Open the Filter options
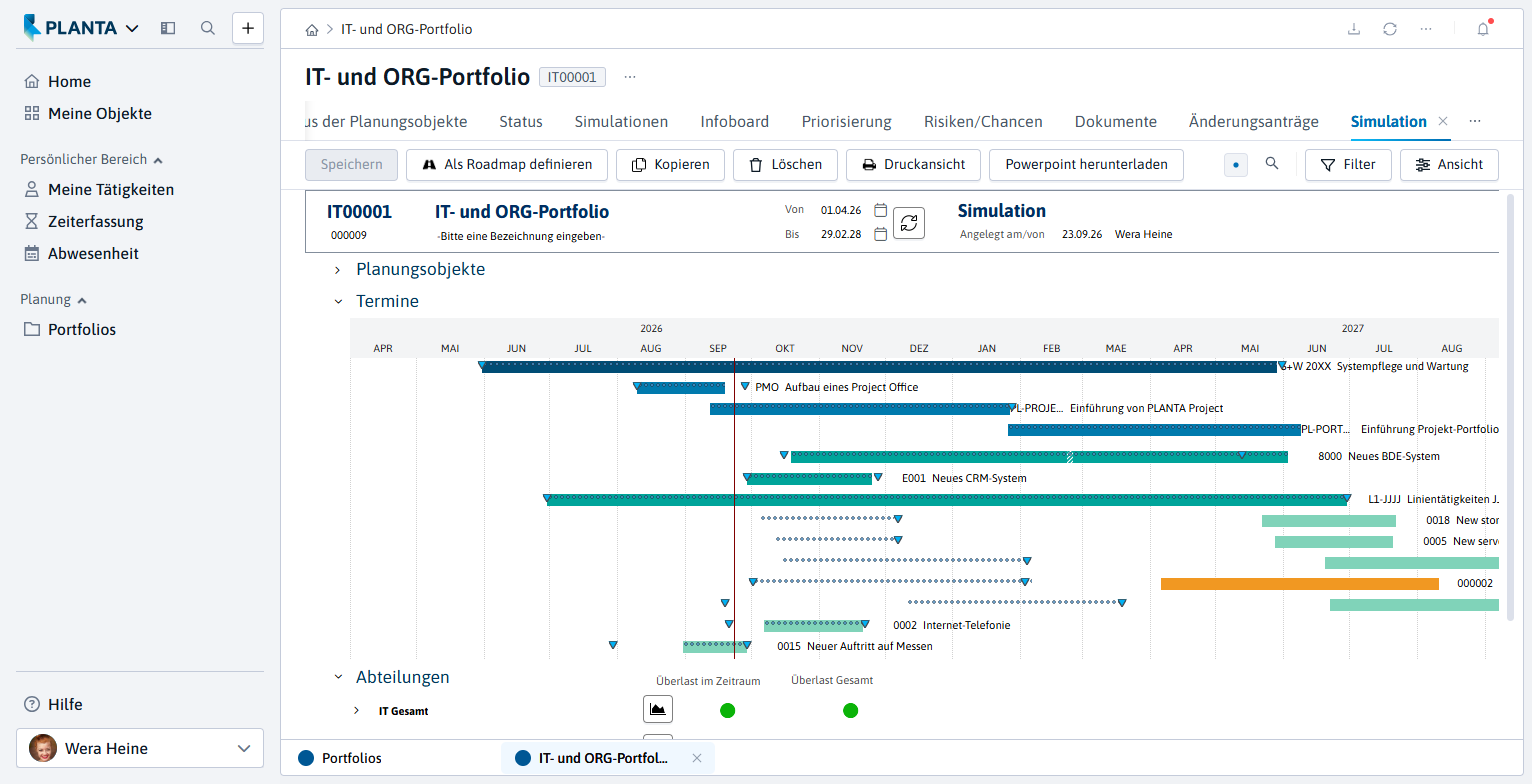 (x=1348, y=165)
